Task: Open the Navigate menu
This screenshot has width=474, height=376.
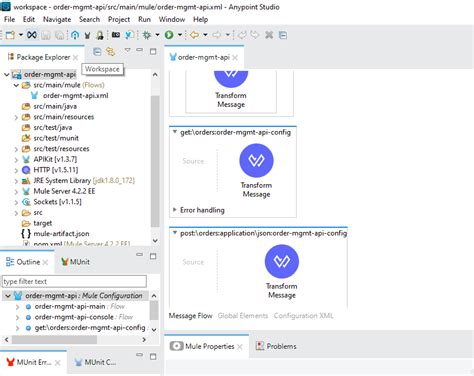Action: pyautogui.click(x=57, y=19)
